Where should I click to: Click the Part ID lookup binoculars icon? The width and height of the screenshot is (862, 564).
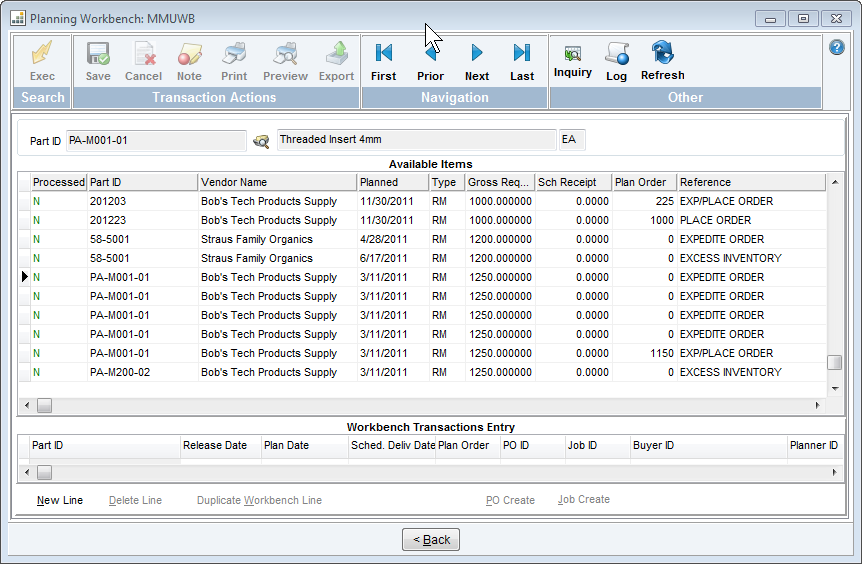click(261, 141)
